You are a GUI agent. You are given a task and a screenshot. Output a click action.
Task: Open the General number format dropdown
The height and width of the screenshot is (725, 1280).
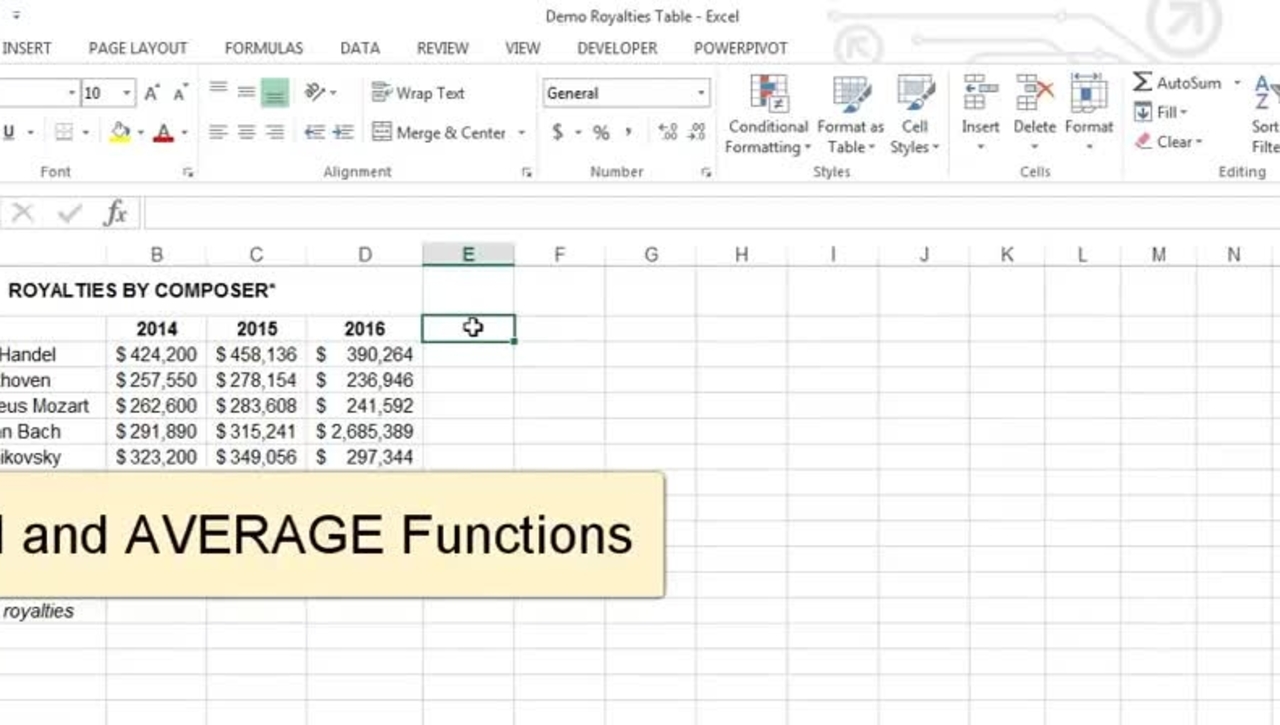coord(701,93)
